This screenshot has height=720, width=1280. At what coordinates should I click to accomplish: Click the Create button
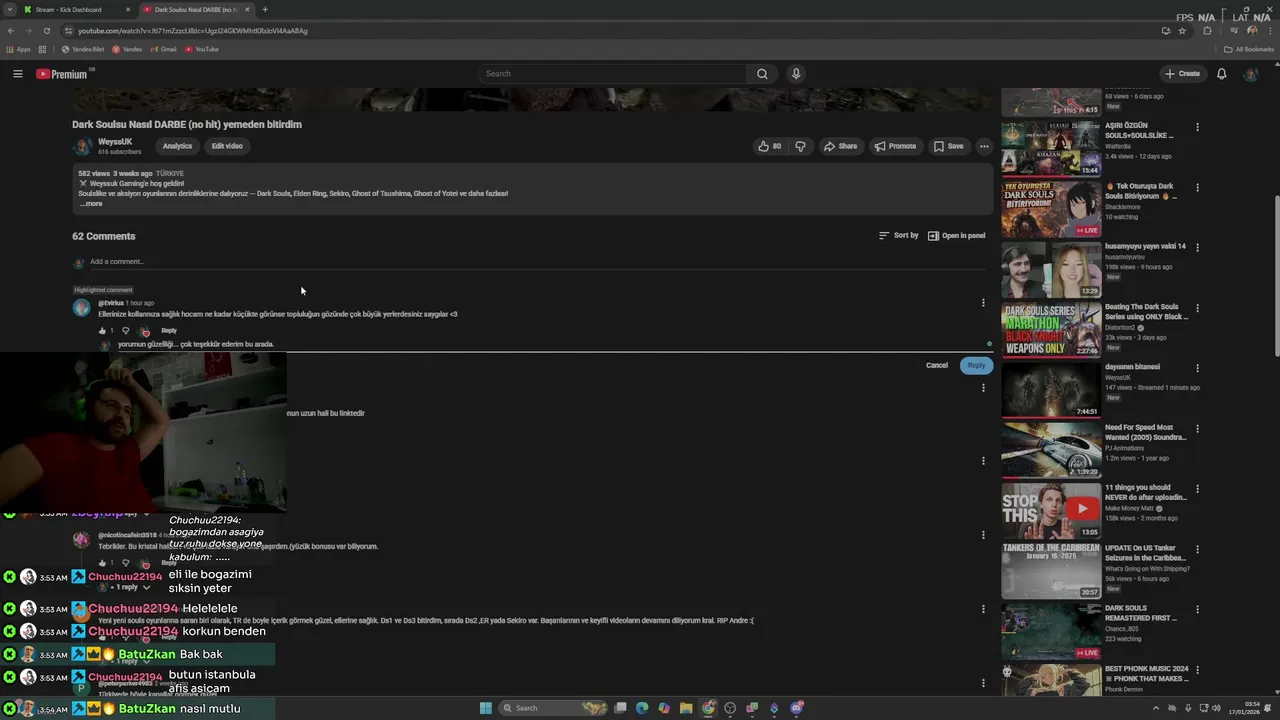[1182, 74]
